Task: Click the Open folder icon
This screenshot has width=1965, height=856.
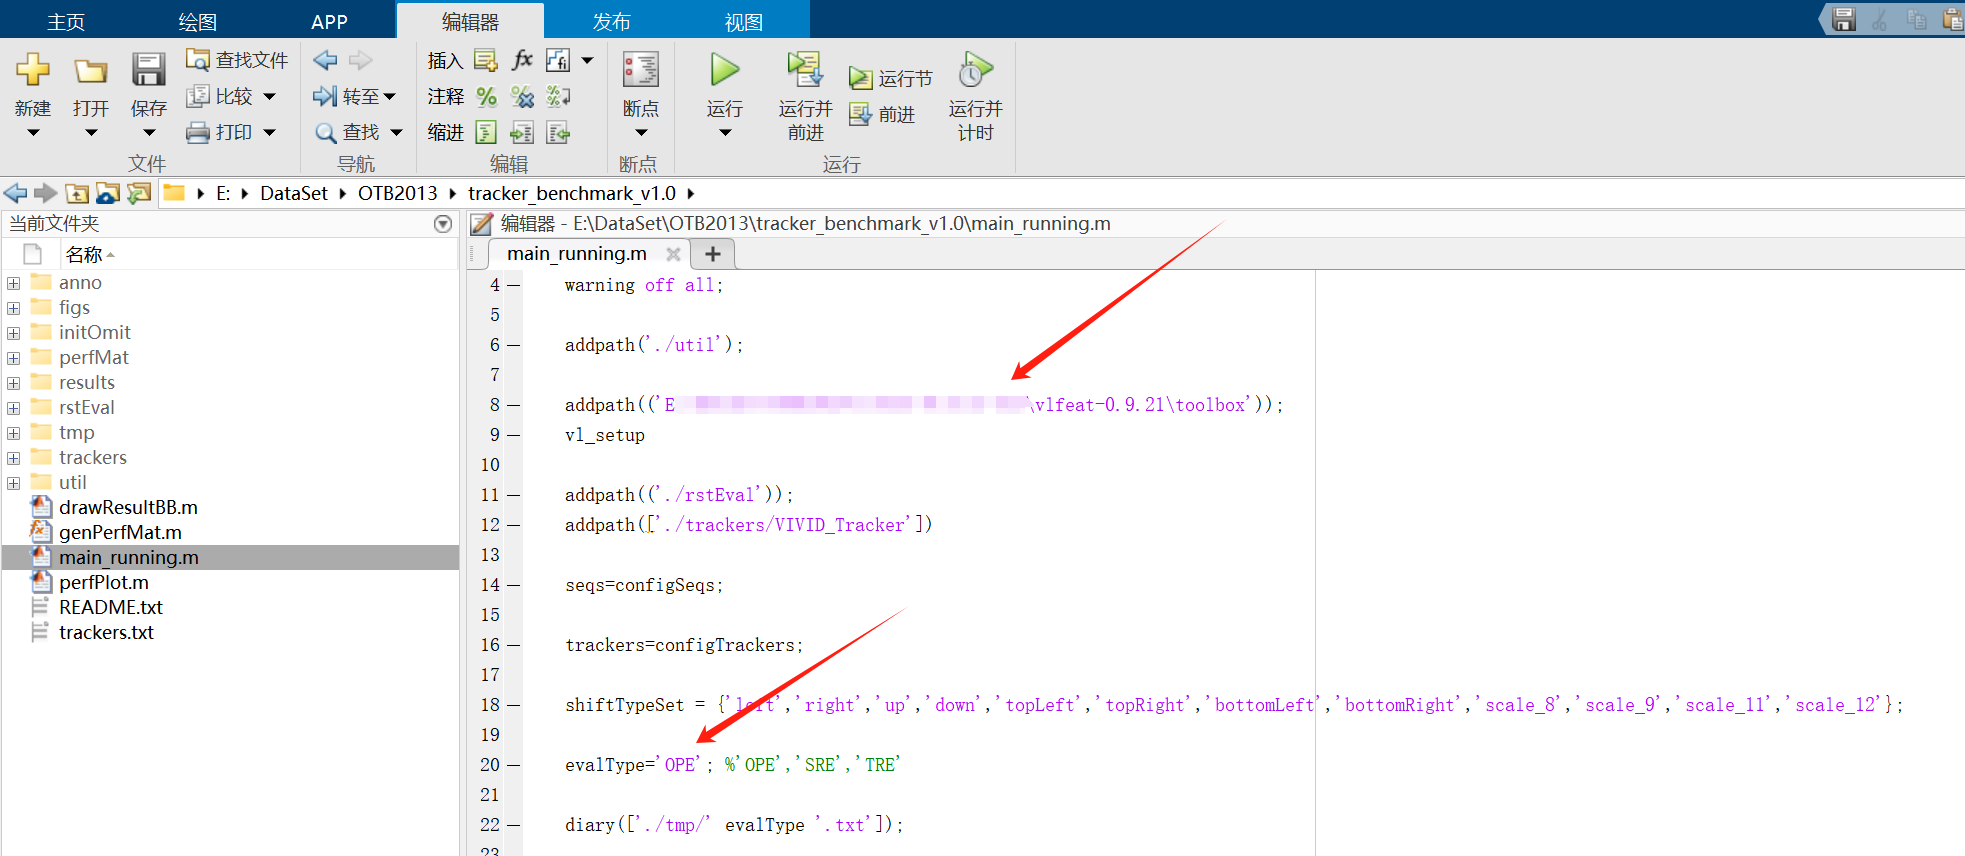Action: 91,70
